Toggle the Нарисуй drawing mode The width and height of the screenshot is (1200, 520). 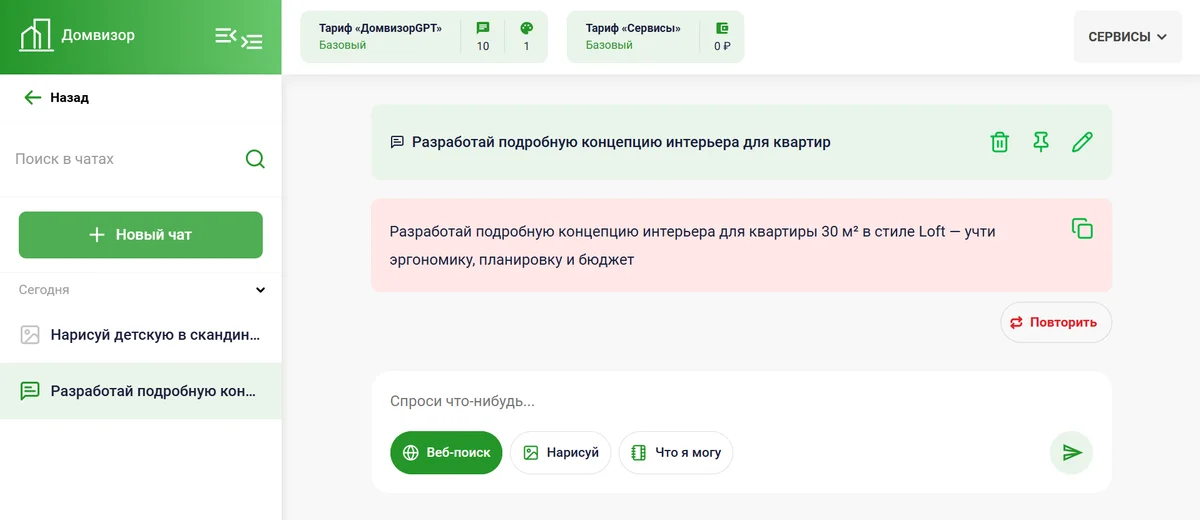coord(560,453)
